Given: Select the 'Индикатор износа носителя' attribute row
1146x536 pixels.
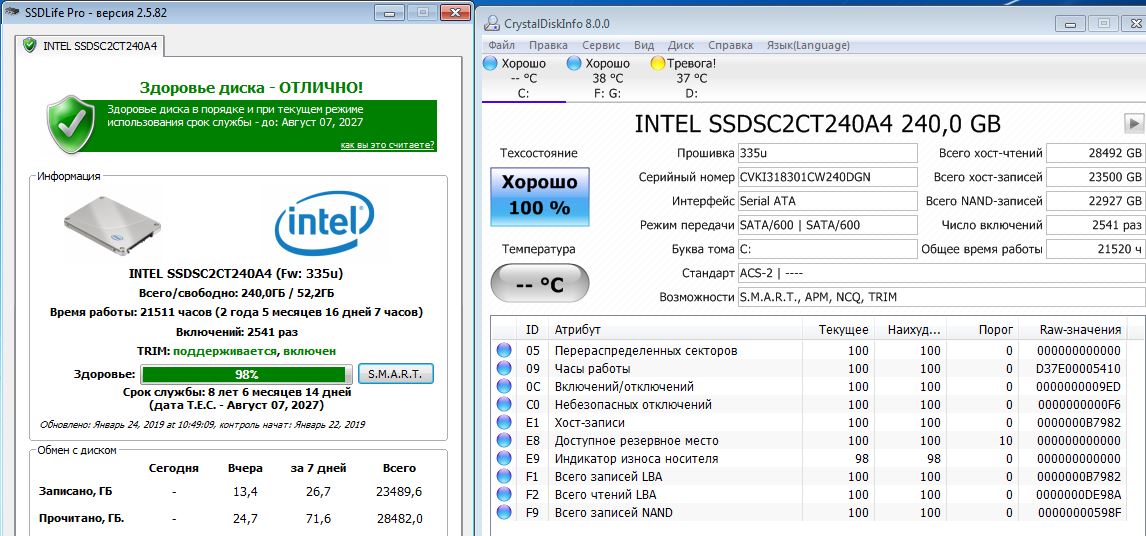Looking at the screenshot, I should (809, 458).
